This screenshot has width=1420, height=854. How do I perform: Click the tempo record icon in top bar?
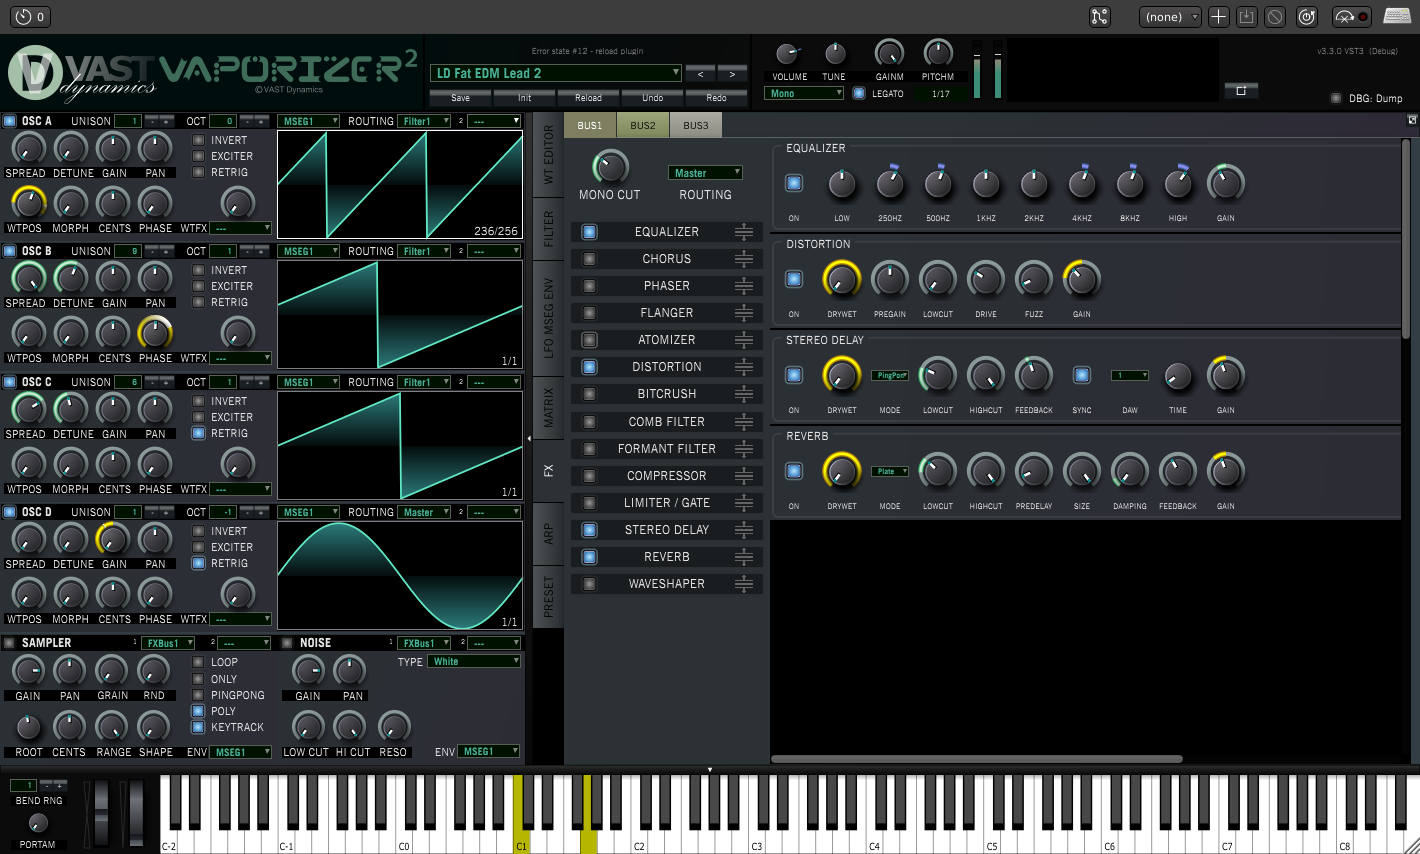[1351, 17]
